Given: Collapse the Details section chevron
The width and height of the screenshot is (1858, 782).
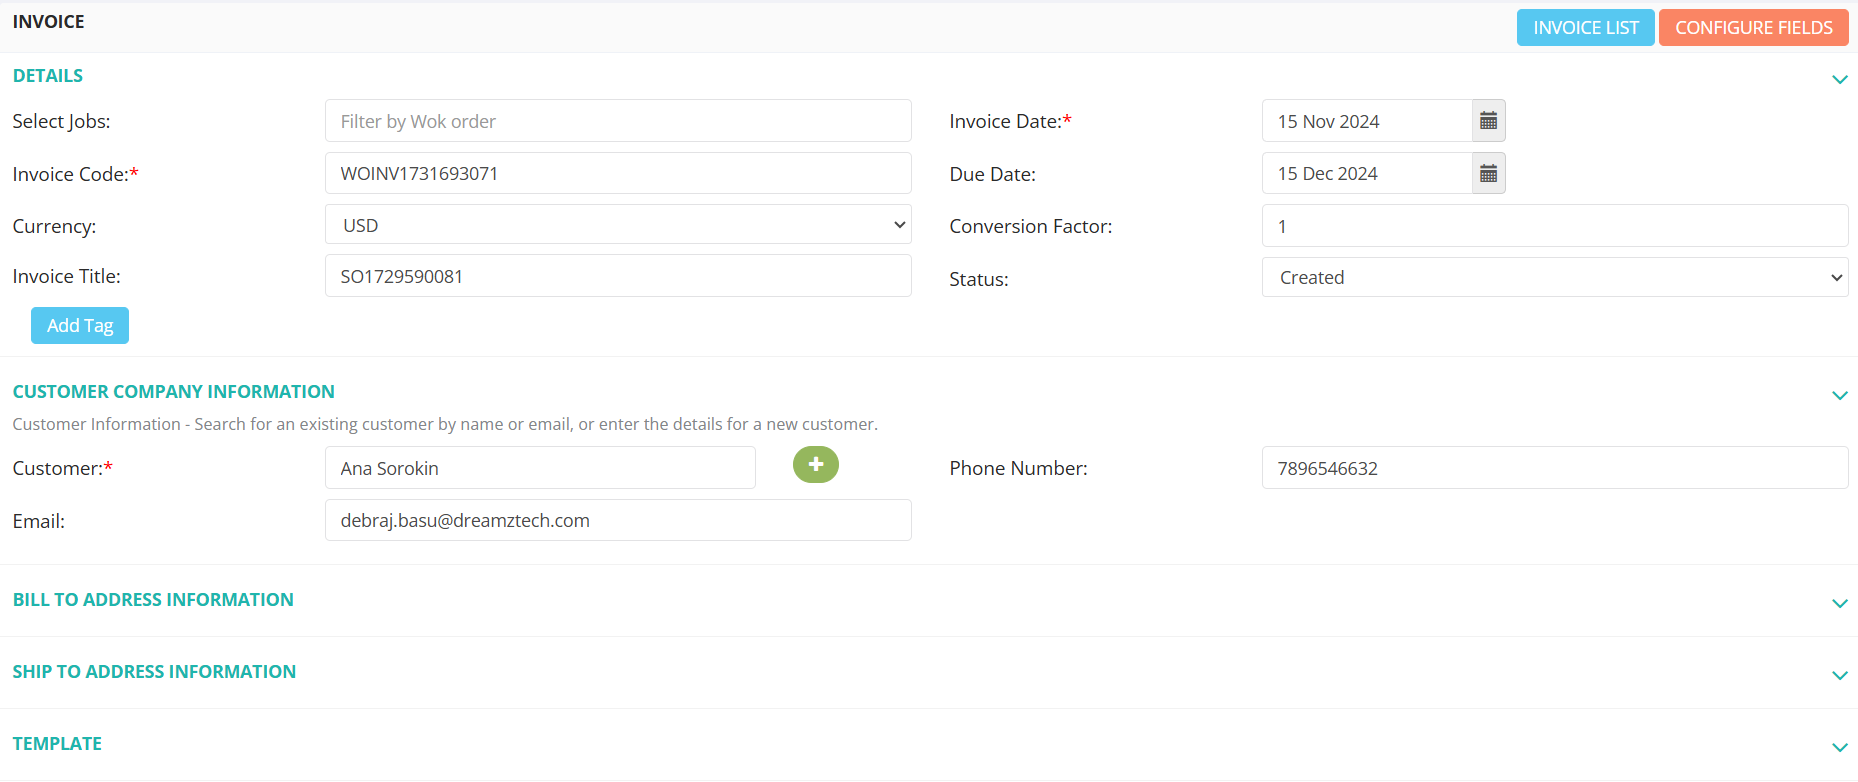Looking at the screenshot, I should [x=1839, y=79].
